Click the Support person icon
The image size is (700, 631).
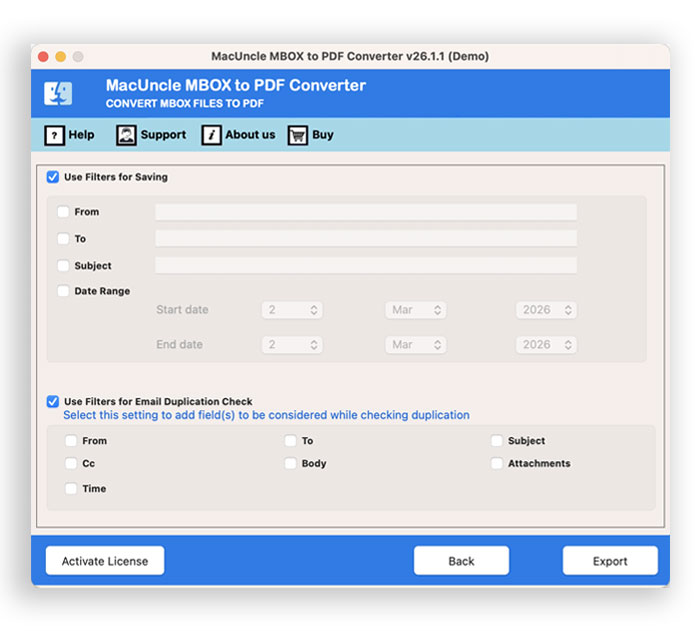[x=126, y=135]
